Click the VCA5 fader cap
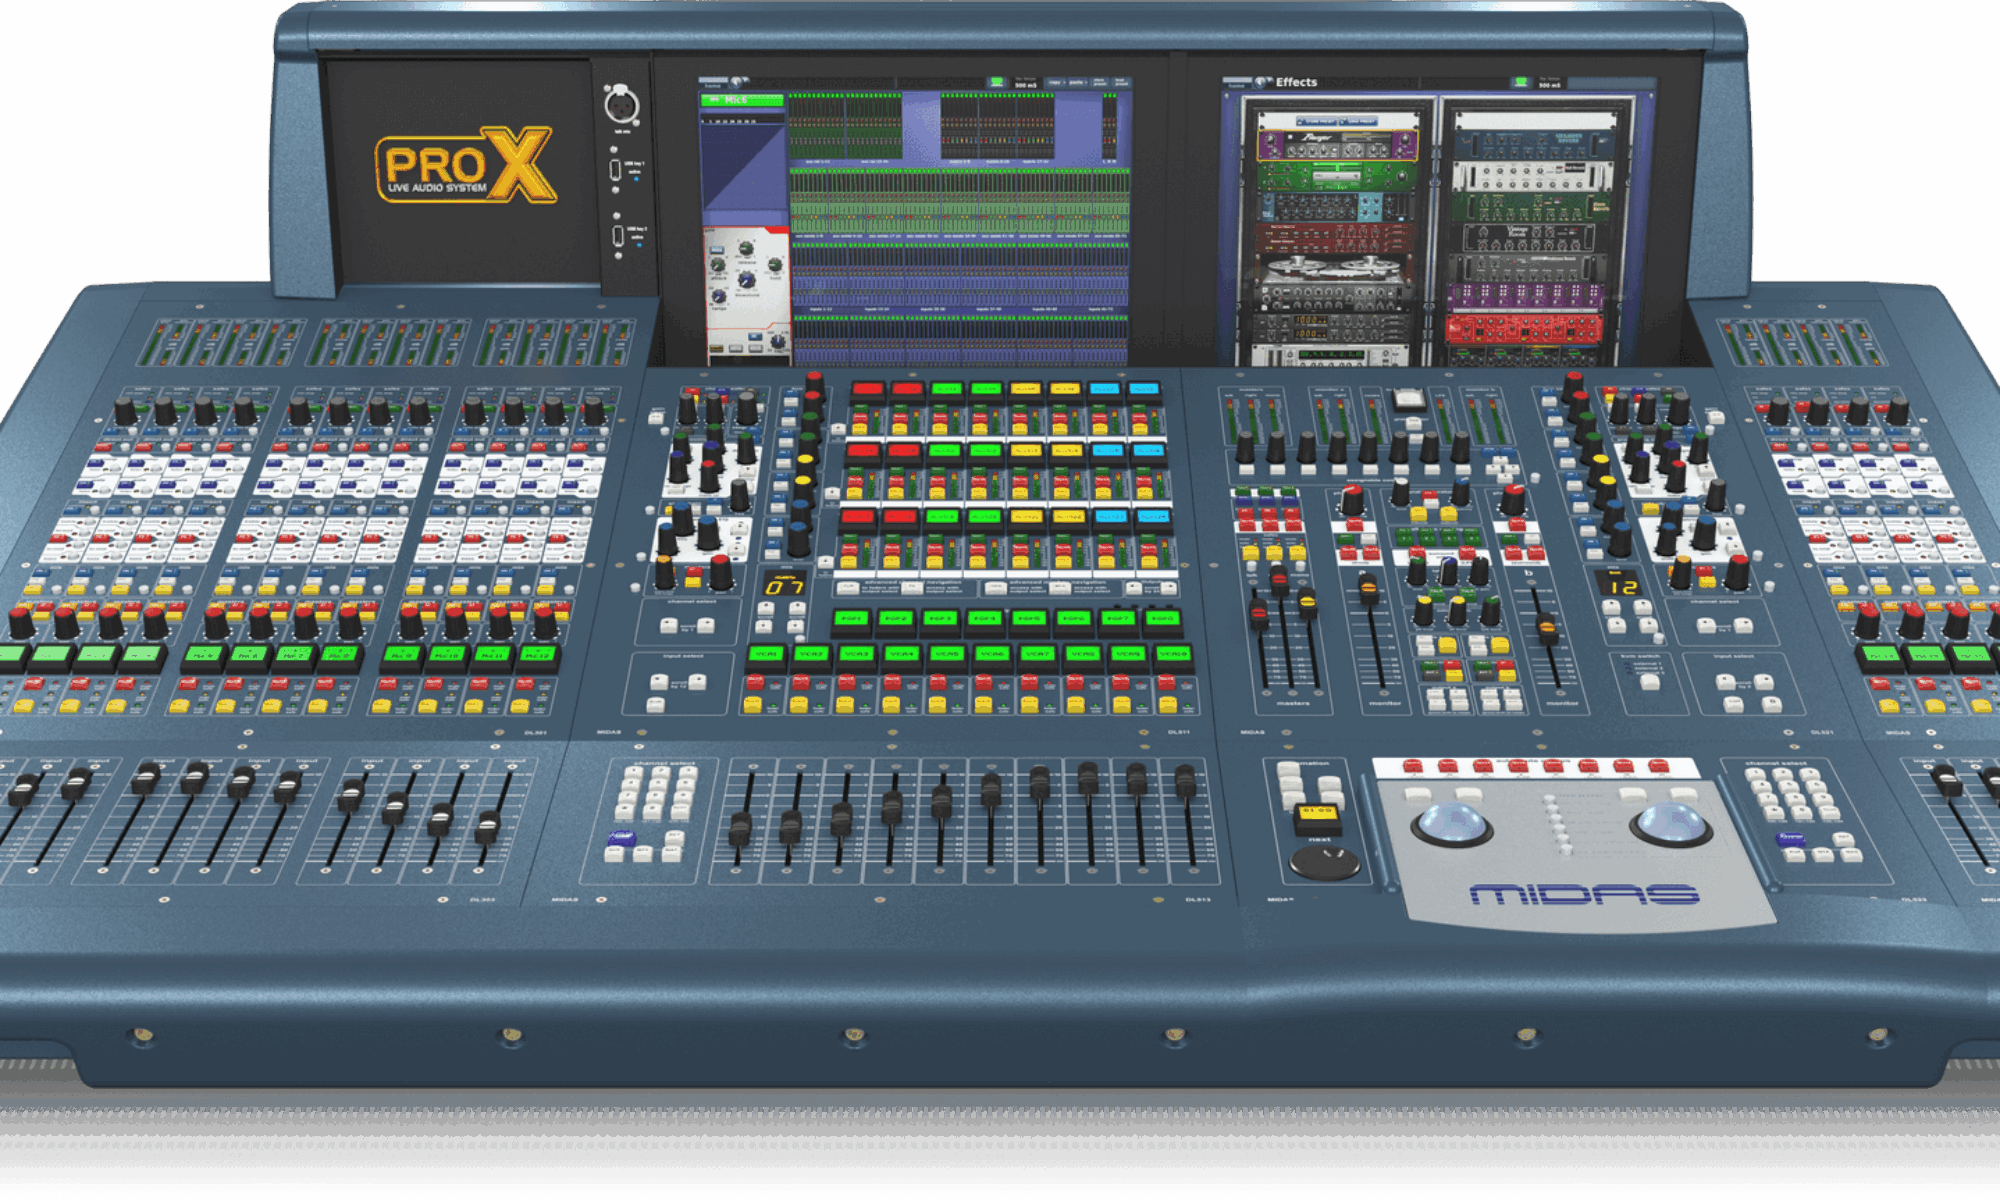The width and height of the screenshot is (2000, 1200). (x=941, y=801)
